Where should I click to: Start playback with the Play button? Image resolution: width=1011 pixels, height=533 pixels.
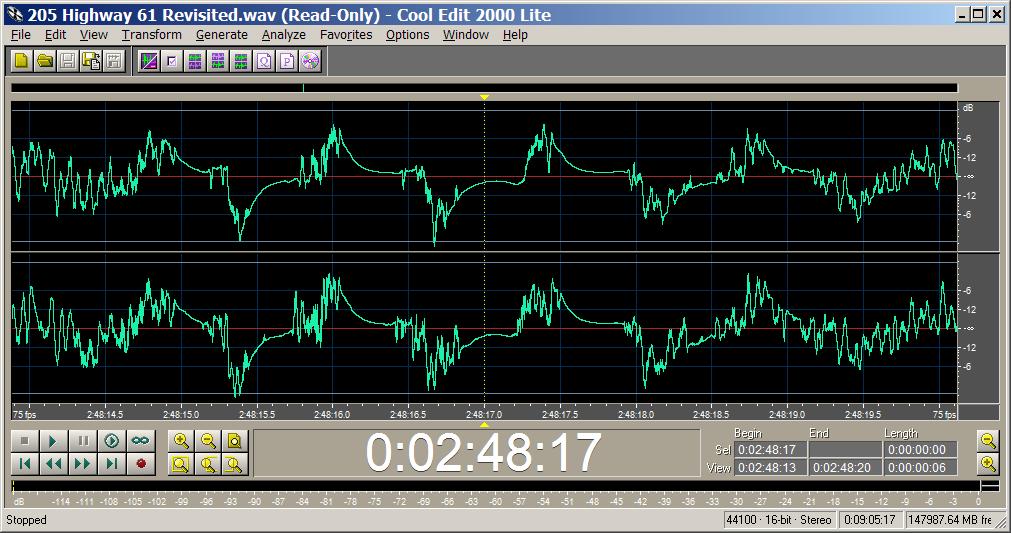click(54, 441)
